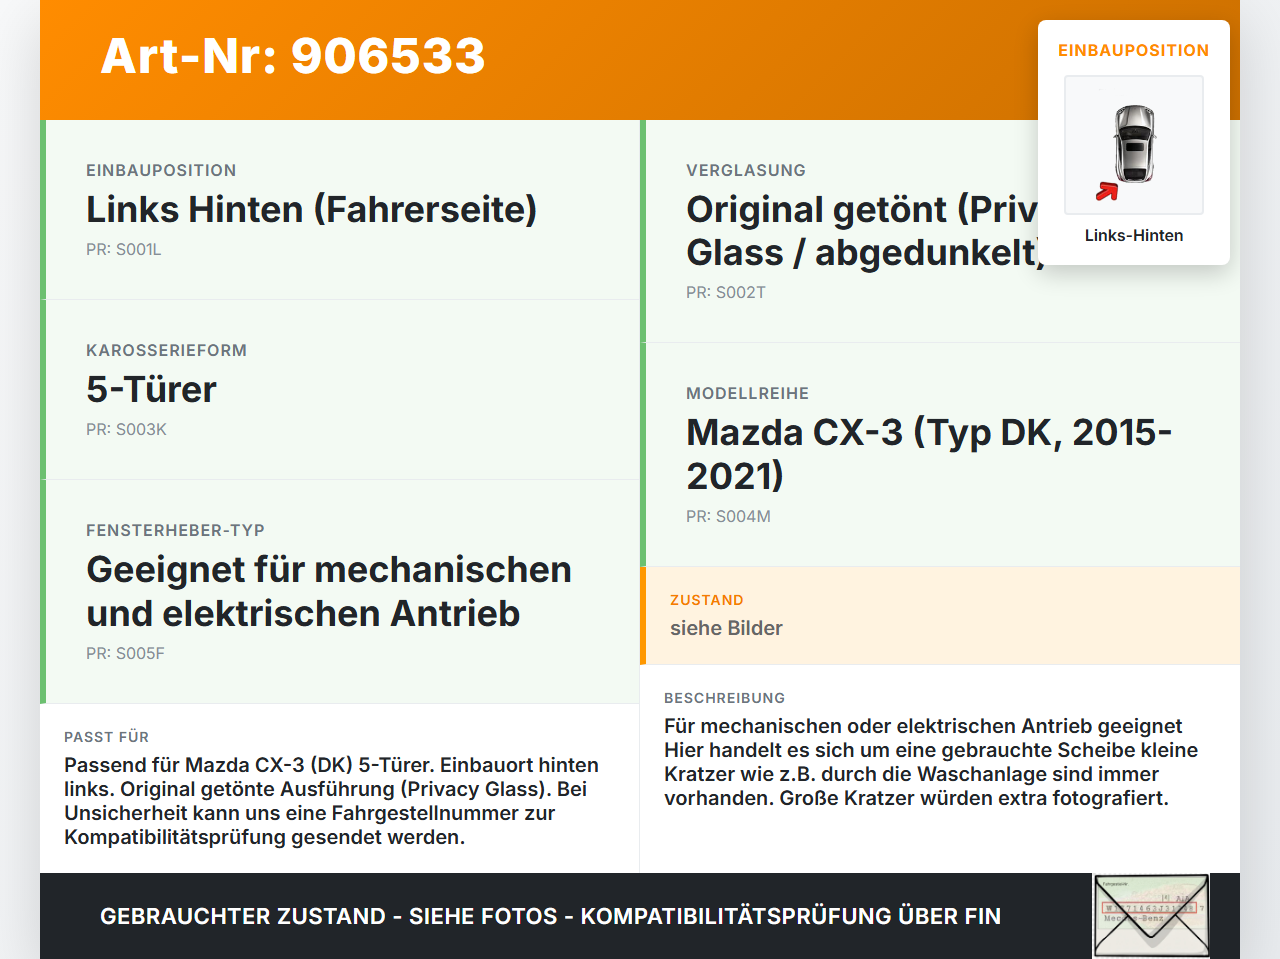Click the Links-Hinten caption label
This screenshot has width=1280, height=959.
point(1134,236)
